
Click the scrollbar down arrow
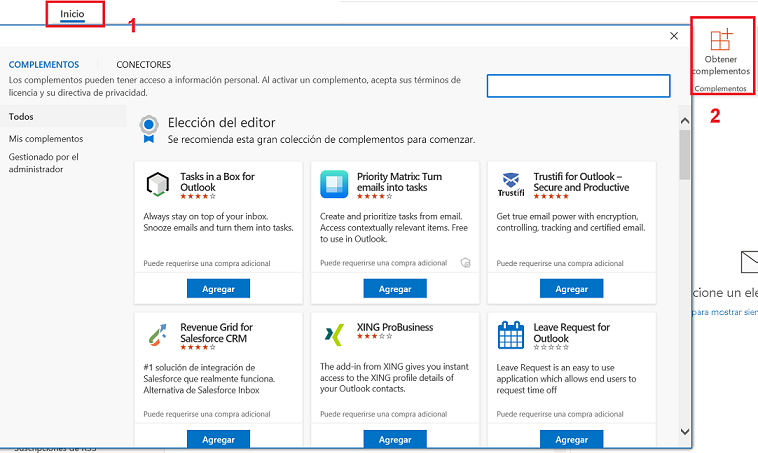(685, 431)
